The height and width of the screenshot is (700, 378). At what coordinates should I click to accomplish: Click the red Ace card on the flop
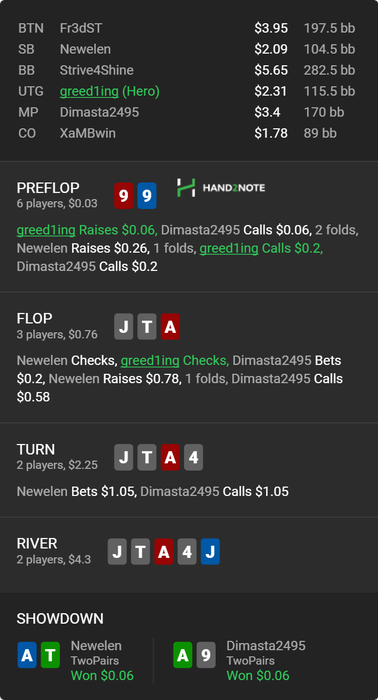pos(170,327)
